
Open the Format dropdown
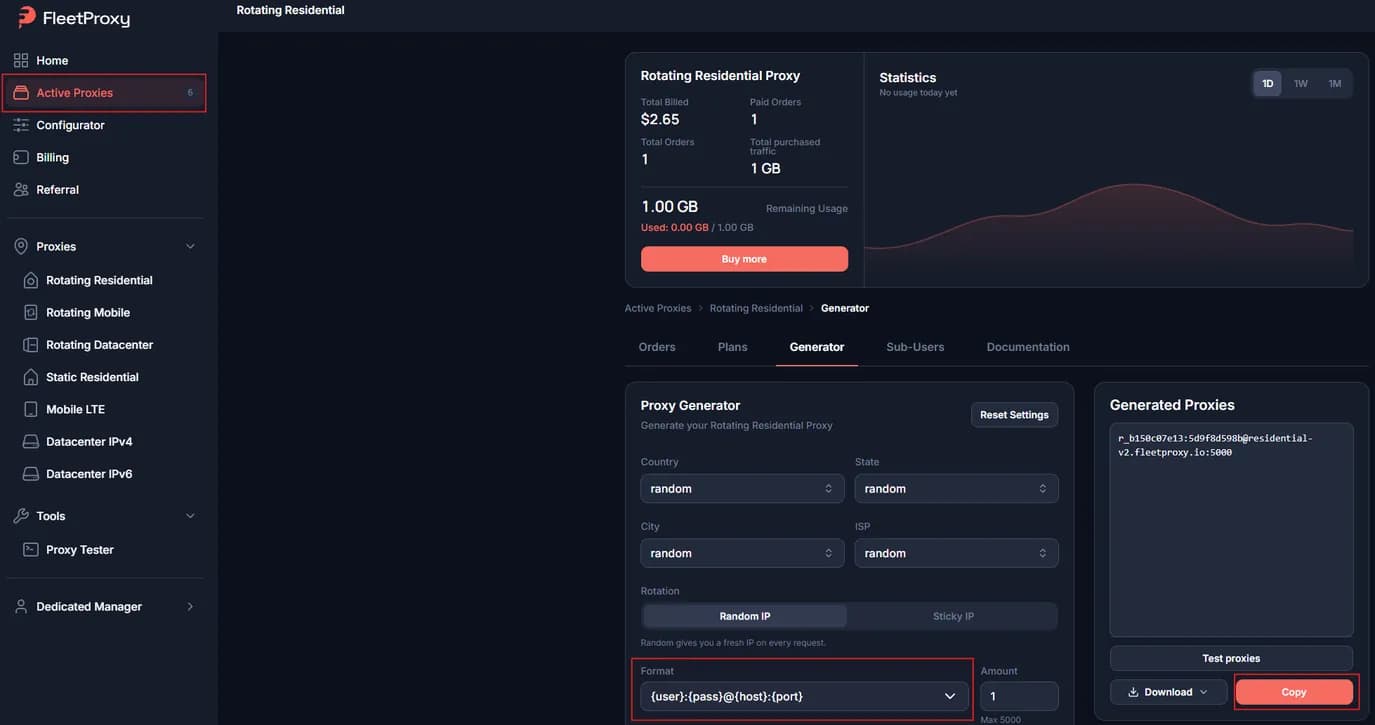click(x=805, y=696)
